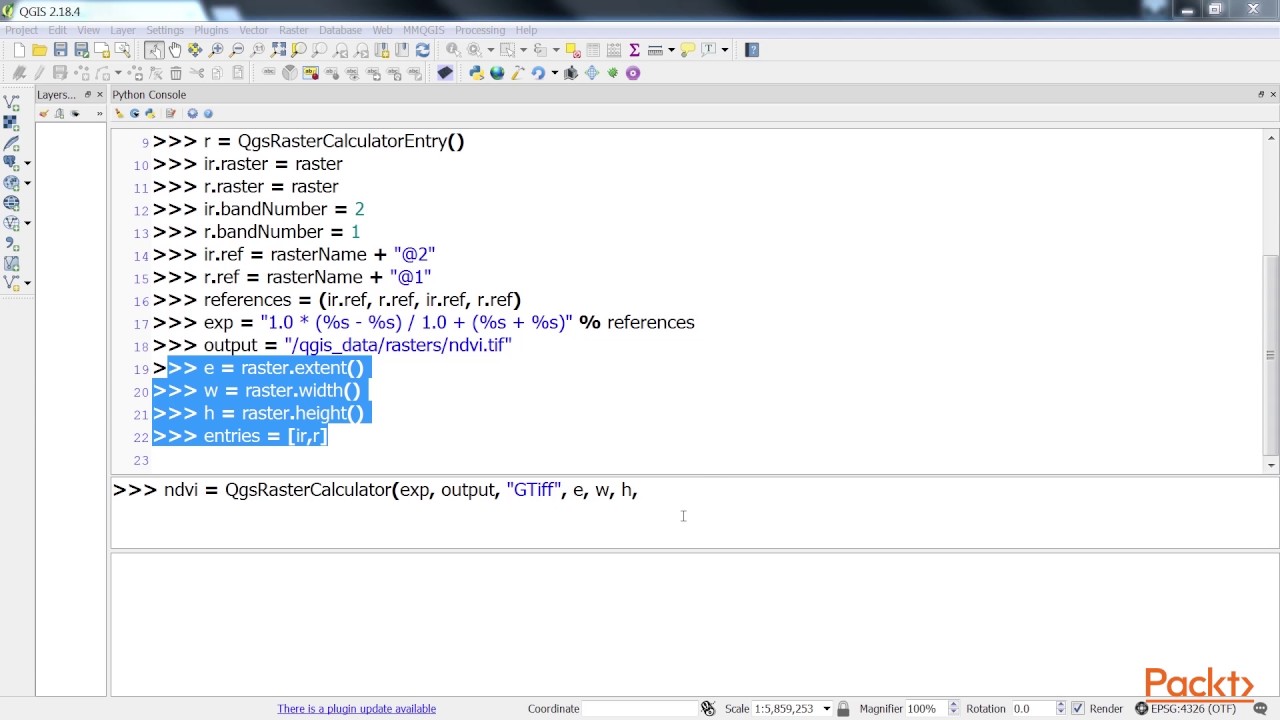1280x720 pixels.
Task: Open the Field Calculator abacus icon
Action: click(x=614, y=50)
